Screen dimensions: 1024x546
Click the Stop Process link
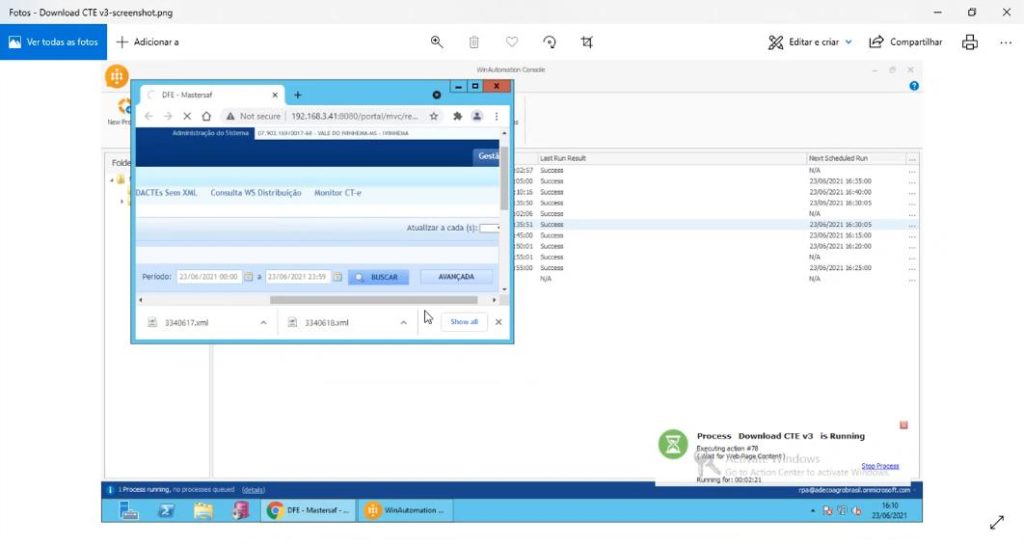click(x=880, y=466)
